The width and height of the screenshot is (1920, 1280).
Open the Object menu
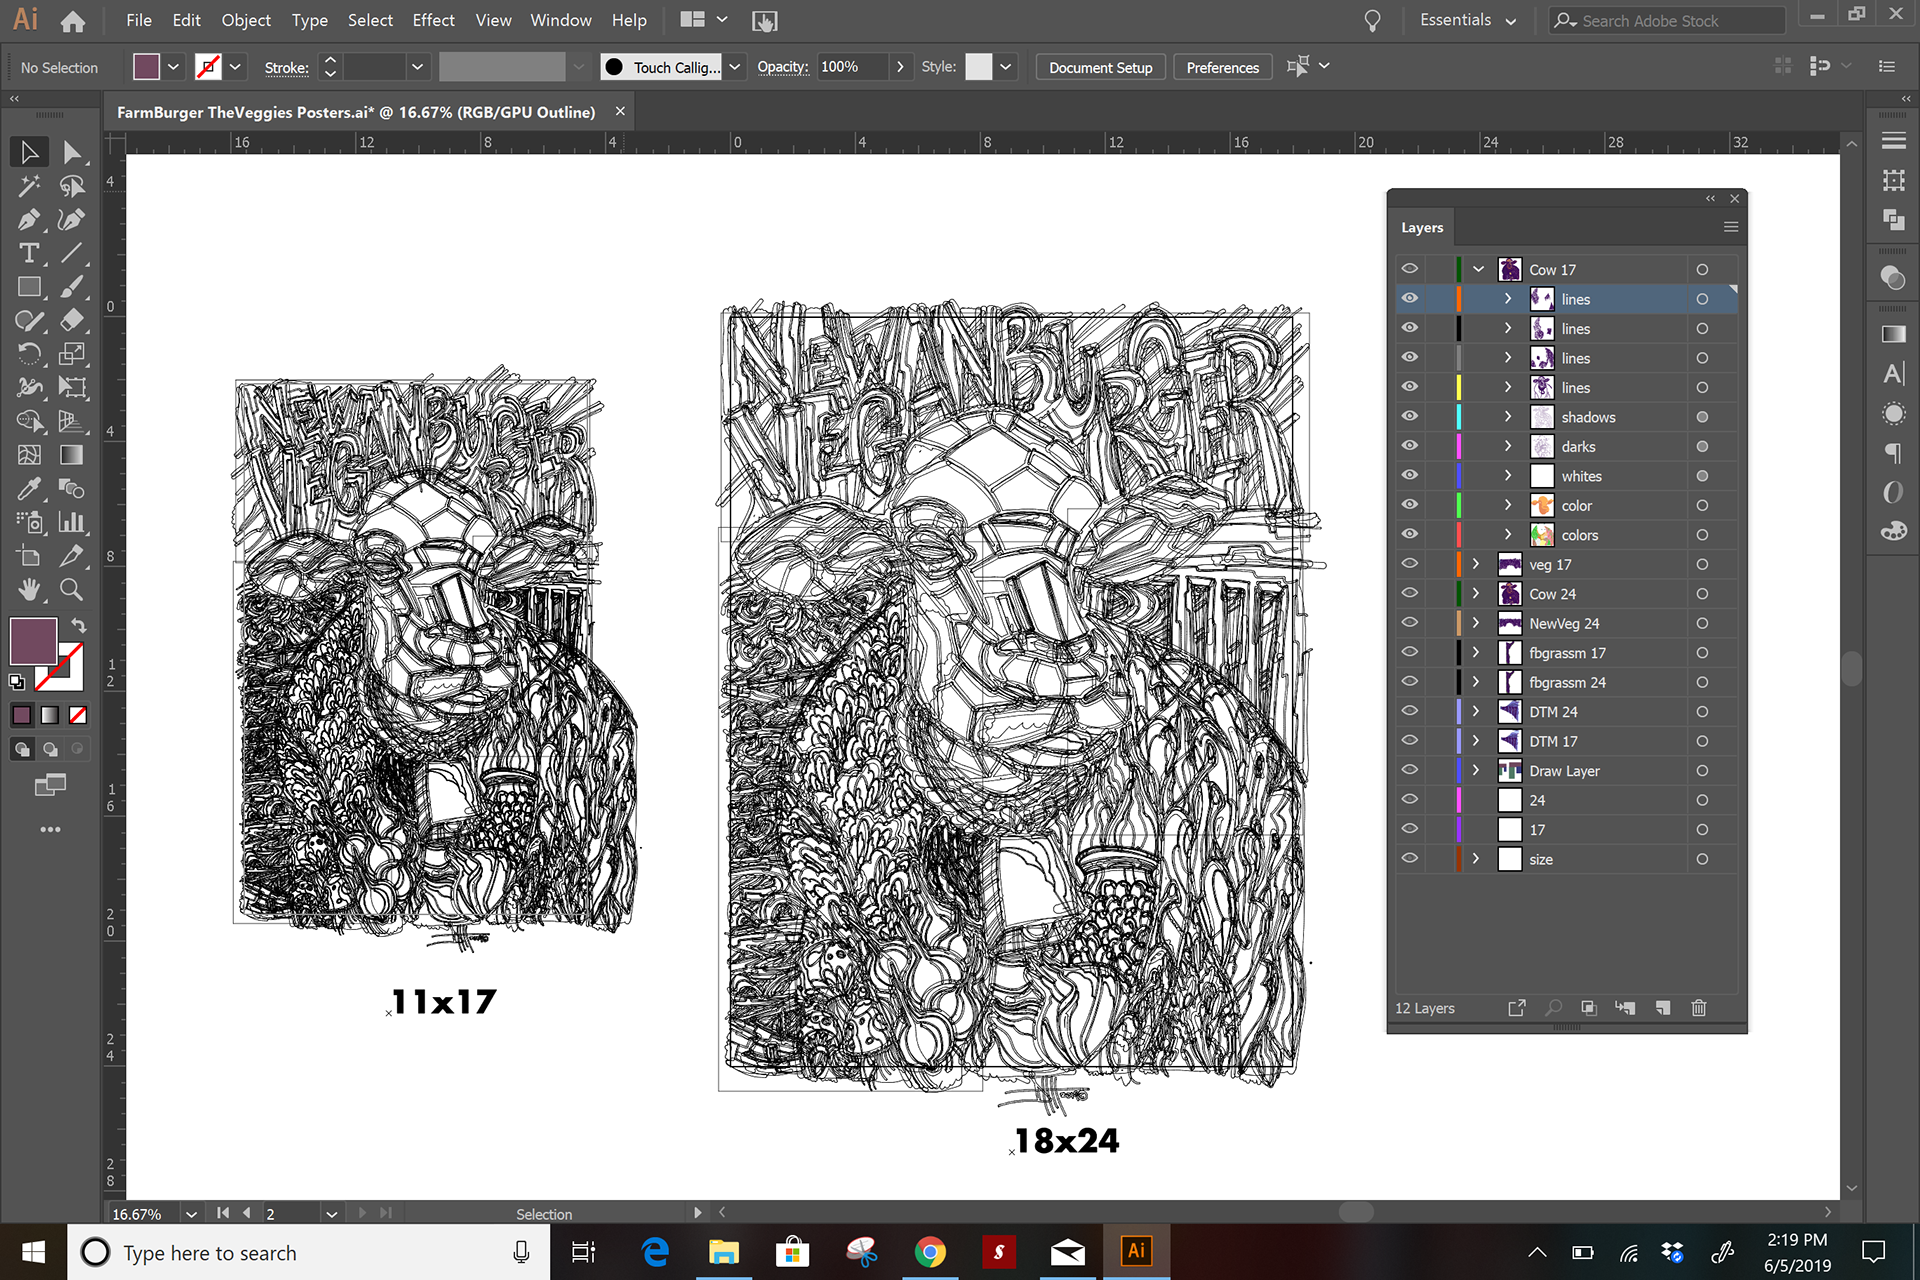tap(246, 20)
